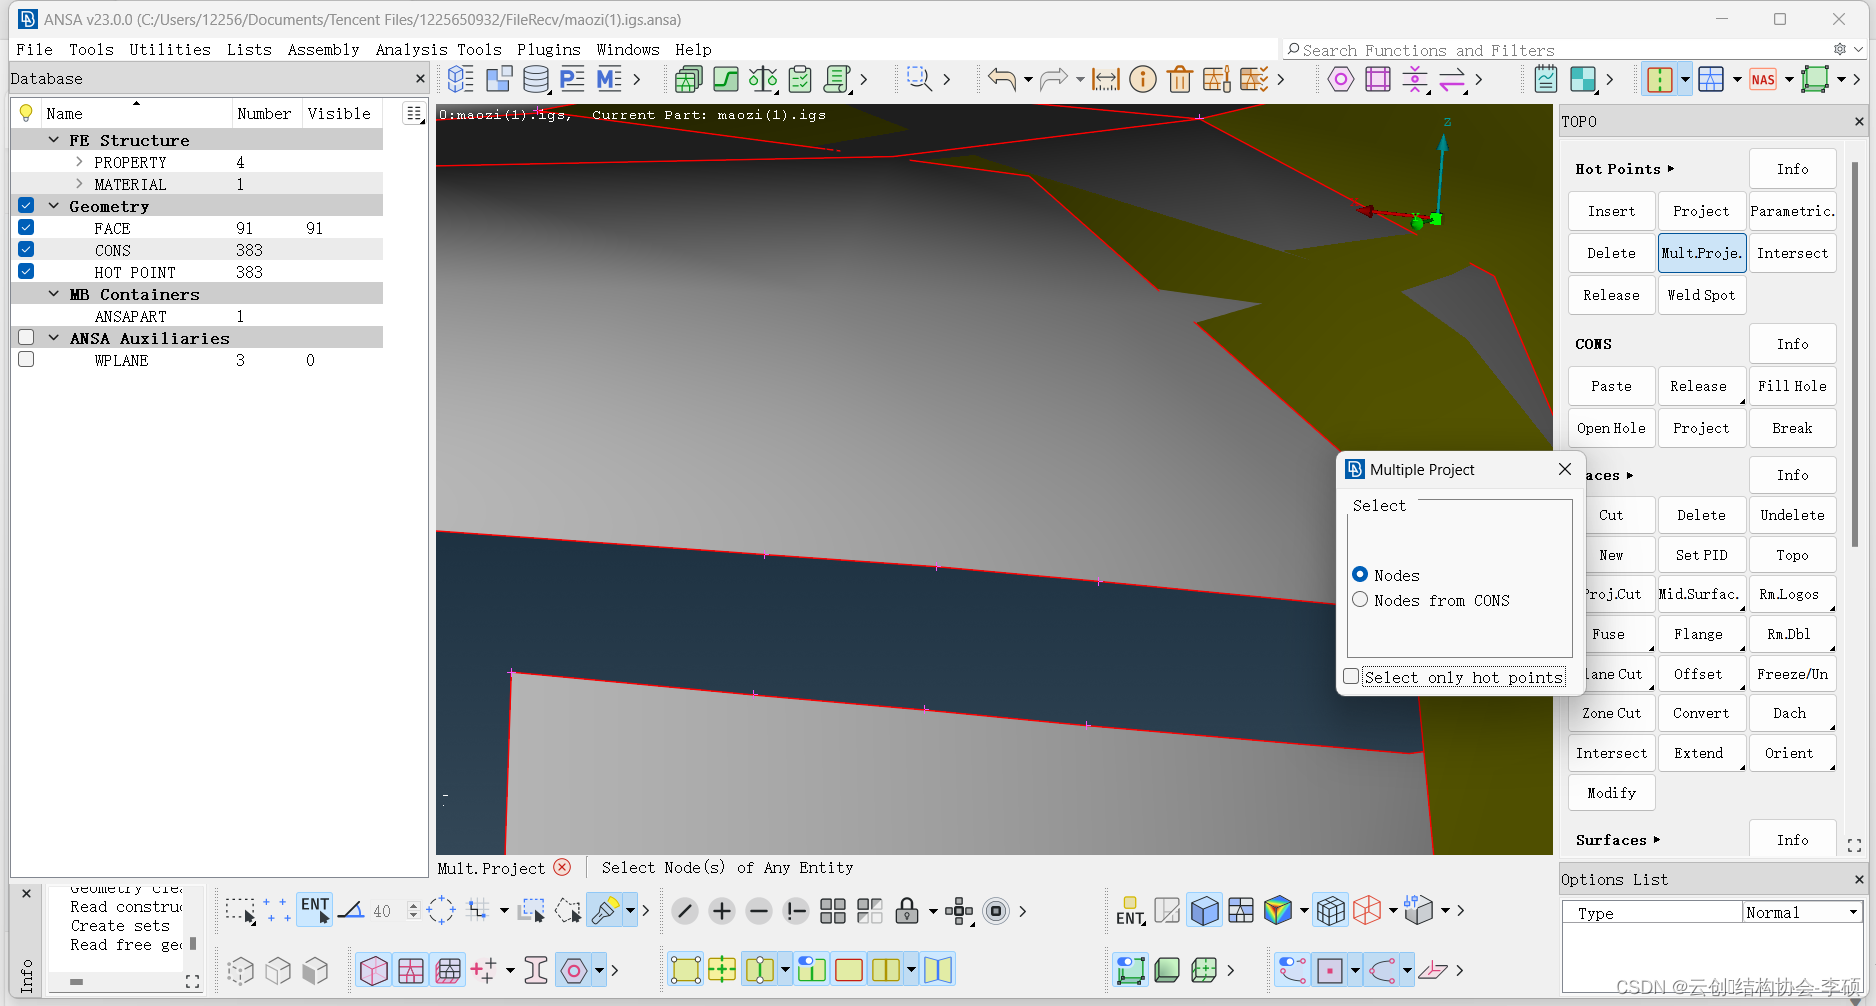
Task: Select the rainbow-colored cube view icon
Action: (x=1277, y=911)
